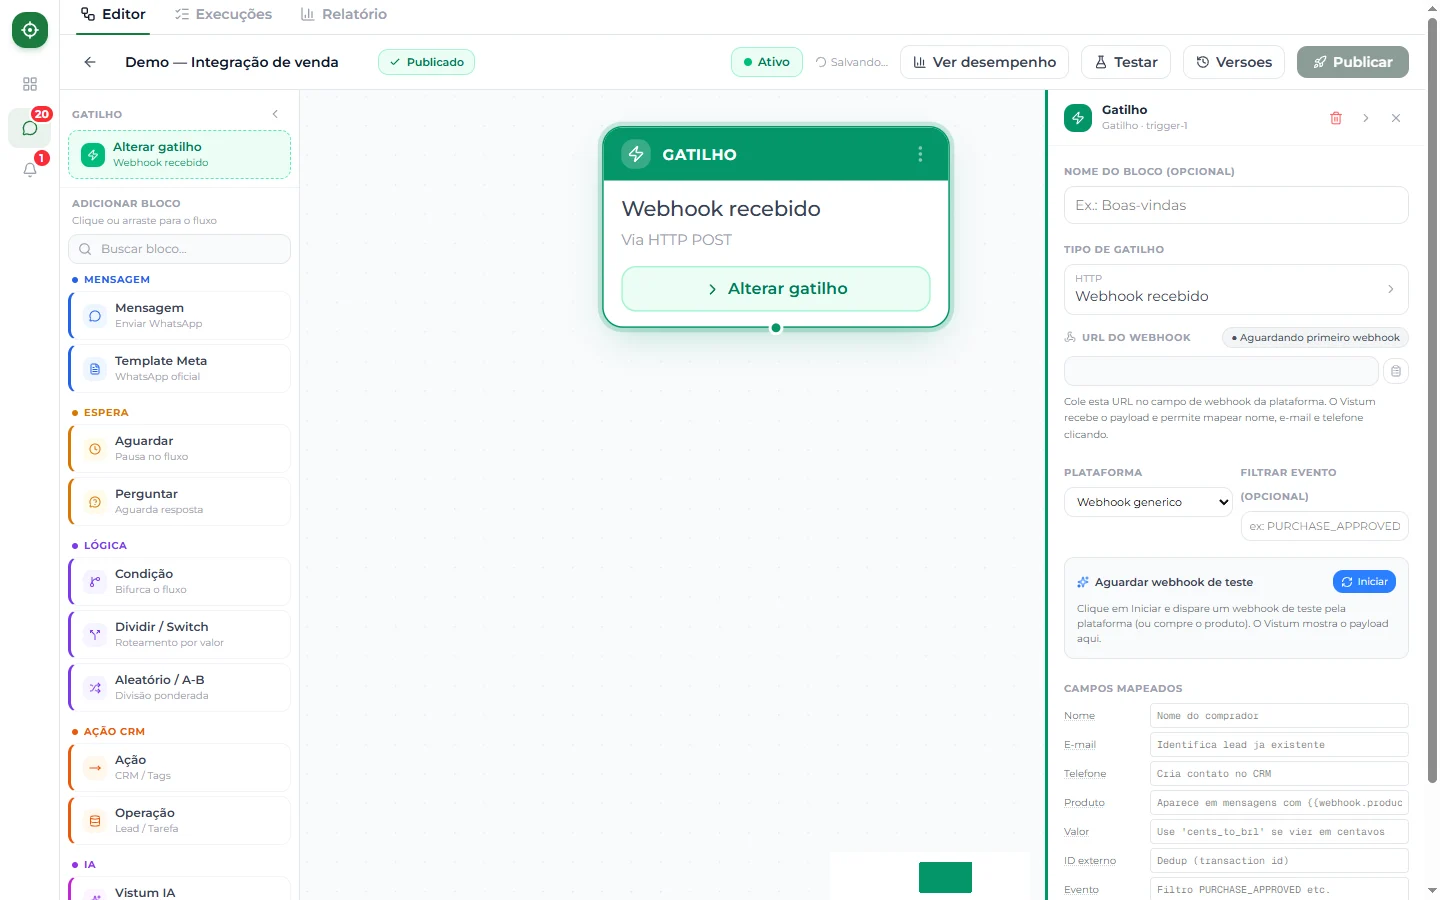This screenshot has width=1440, height=900.
Task: Open Versoes history
Action: pos(1234,62)
